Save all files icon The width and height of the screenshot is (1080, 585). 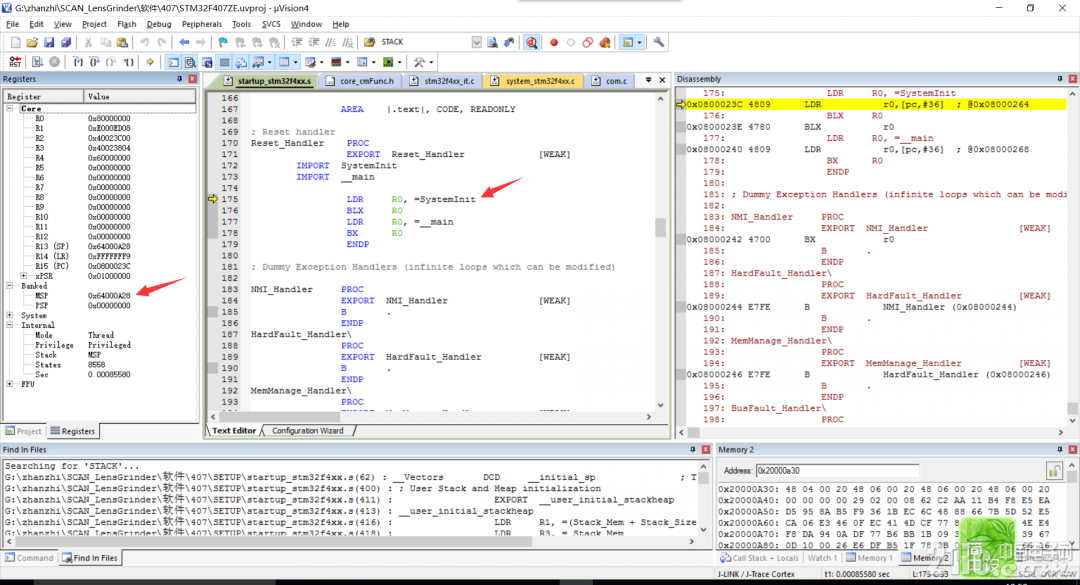pos(65,42)
